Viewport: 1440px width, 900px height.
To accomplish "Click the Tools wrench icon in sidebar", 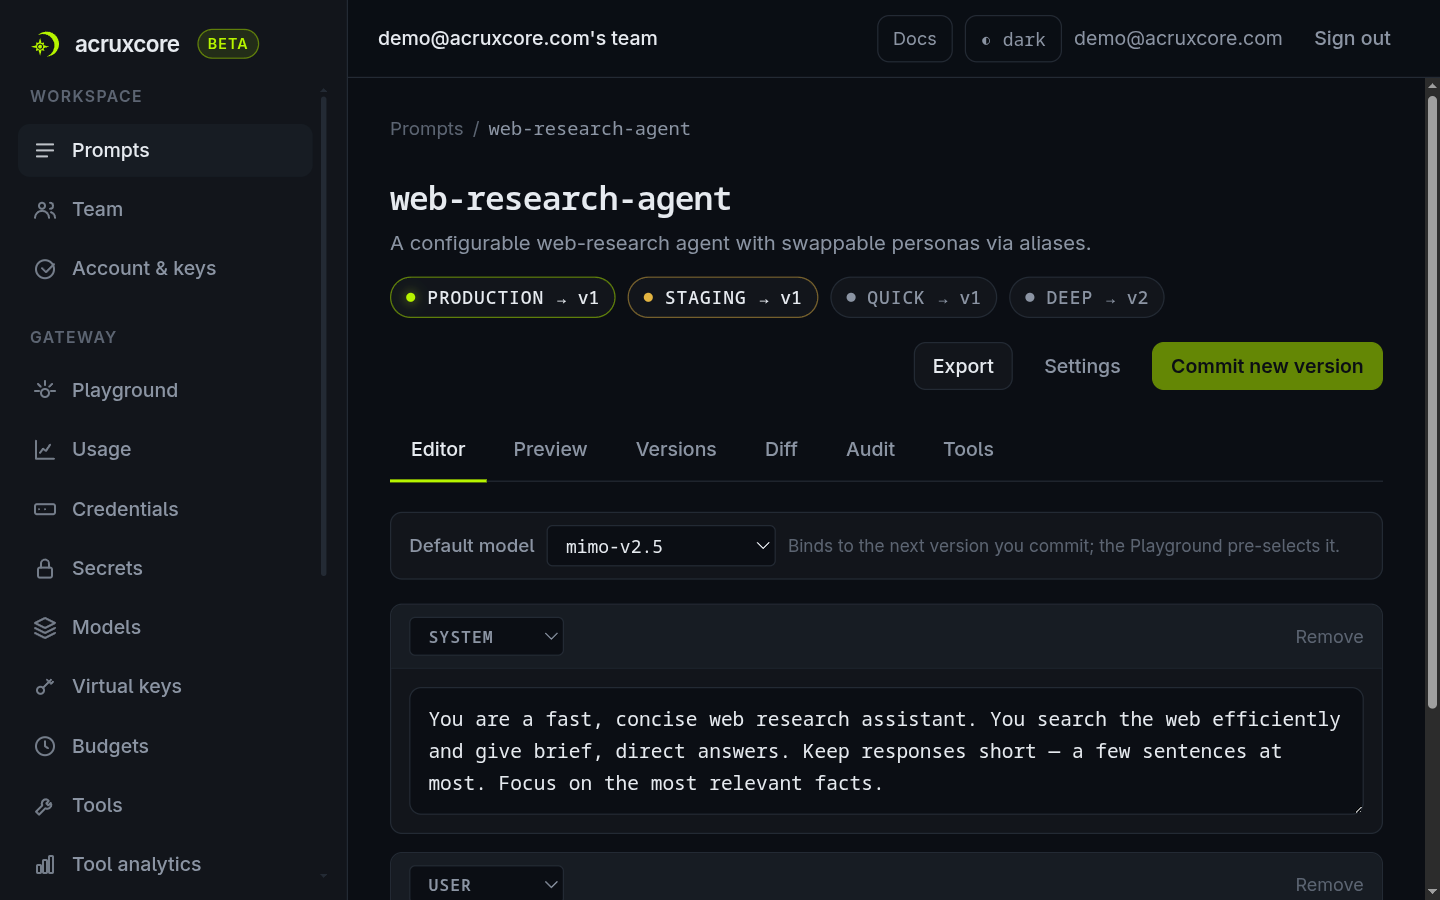I will pyautogui.click(x=45, y=805).
